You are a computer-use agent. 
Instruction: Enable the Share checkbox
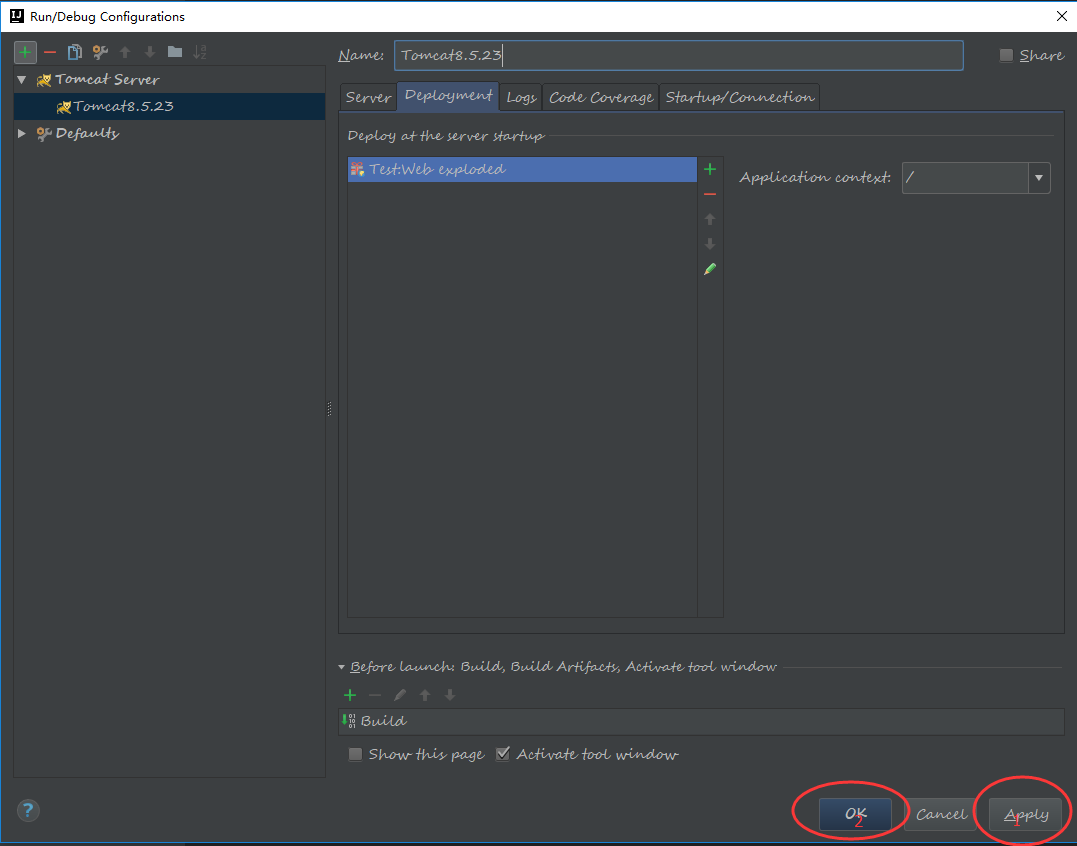coord(1006,56)
